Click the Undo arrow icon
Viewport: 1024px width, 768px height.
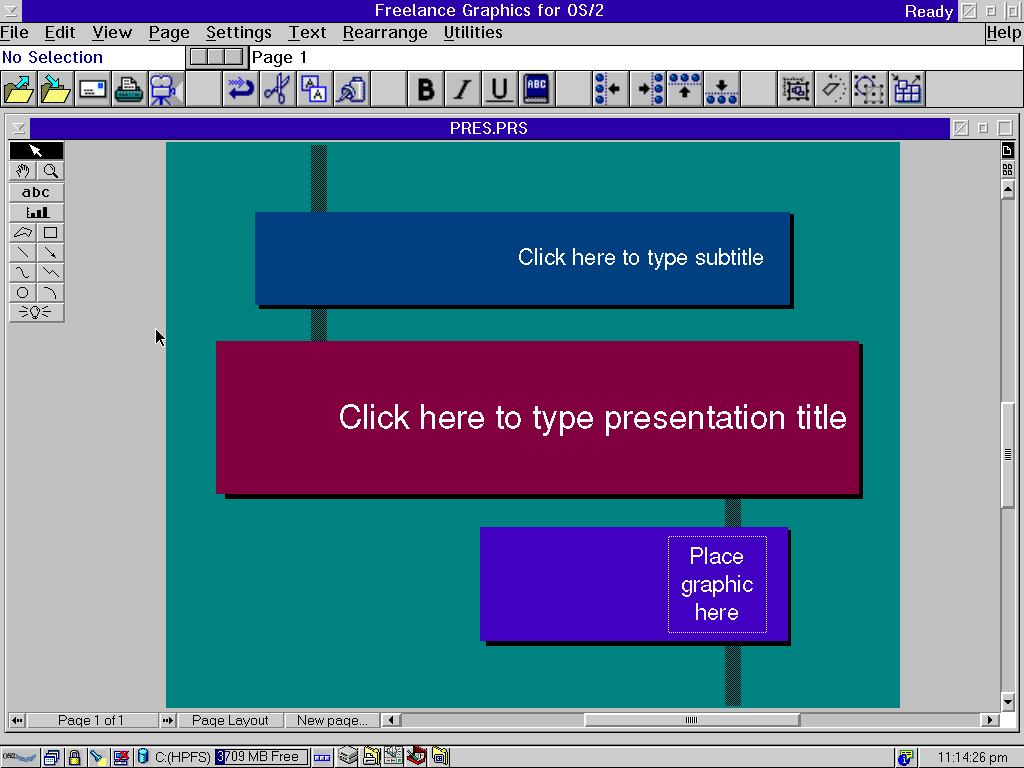(x=241, y=89)
